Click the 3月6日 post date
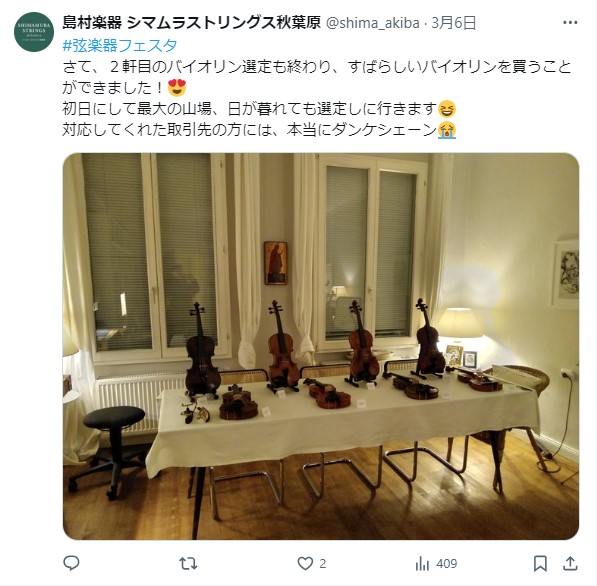Viewport: 597px width, 586px height. [453, 23]
